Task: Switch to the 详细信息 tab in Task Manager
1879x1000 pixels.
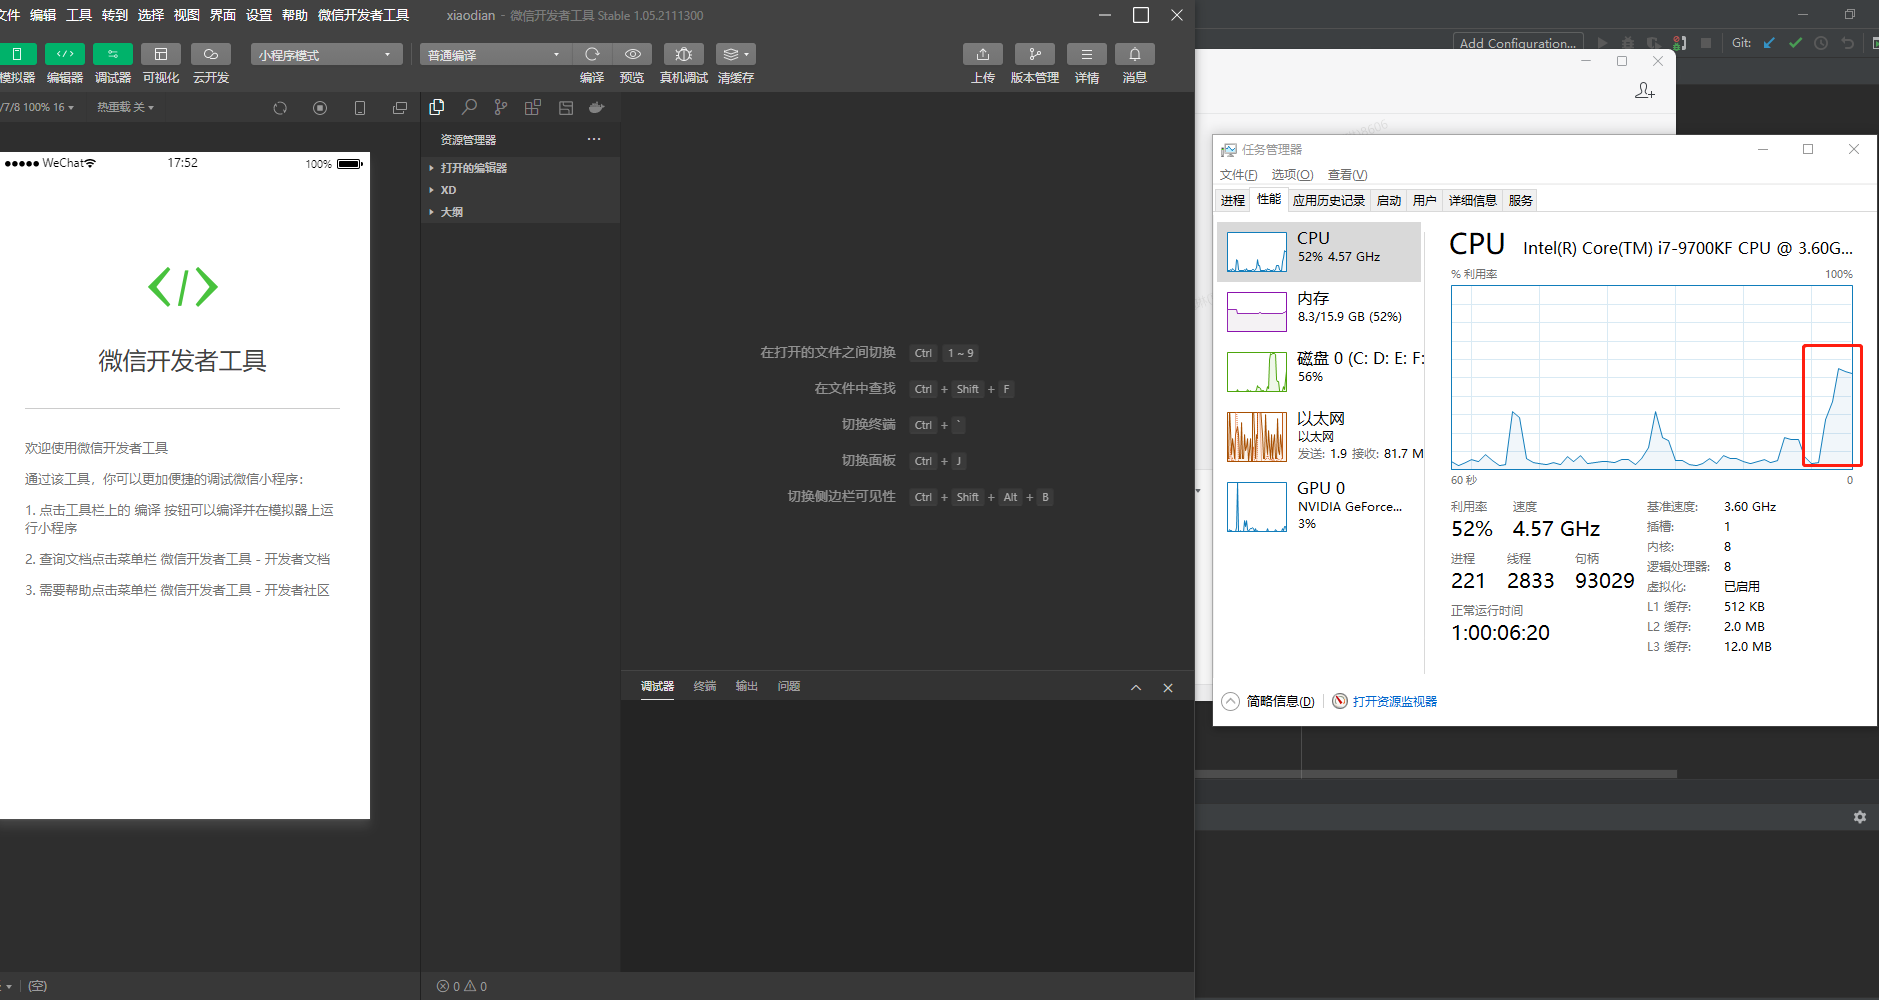Action: (x=1473, y=200)
